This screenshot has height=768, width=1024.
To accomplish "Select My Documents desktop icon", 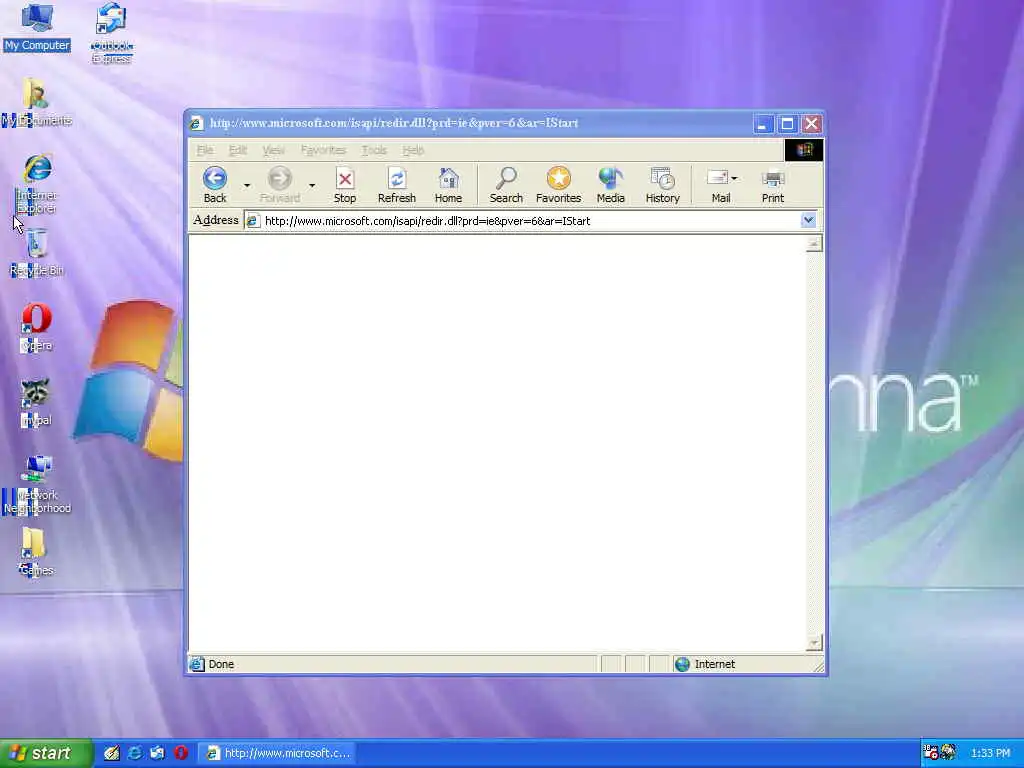I will [x=37, y=103].
